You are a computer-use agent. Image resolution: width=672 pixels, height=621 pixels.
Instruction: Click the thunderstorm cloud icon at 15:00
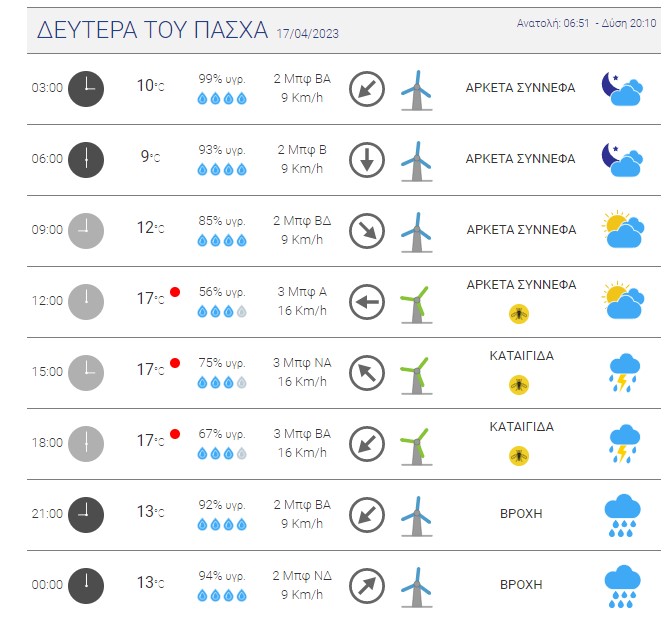[x=624, y=373]
